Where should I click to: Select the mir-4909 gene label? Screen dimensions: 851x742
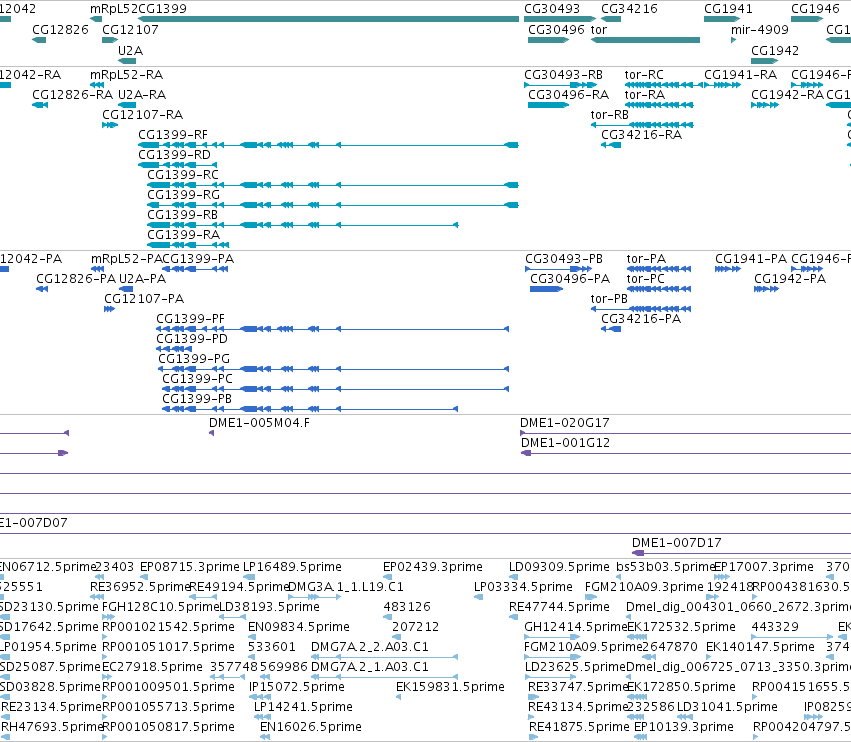760,29
